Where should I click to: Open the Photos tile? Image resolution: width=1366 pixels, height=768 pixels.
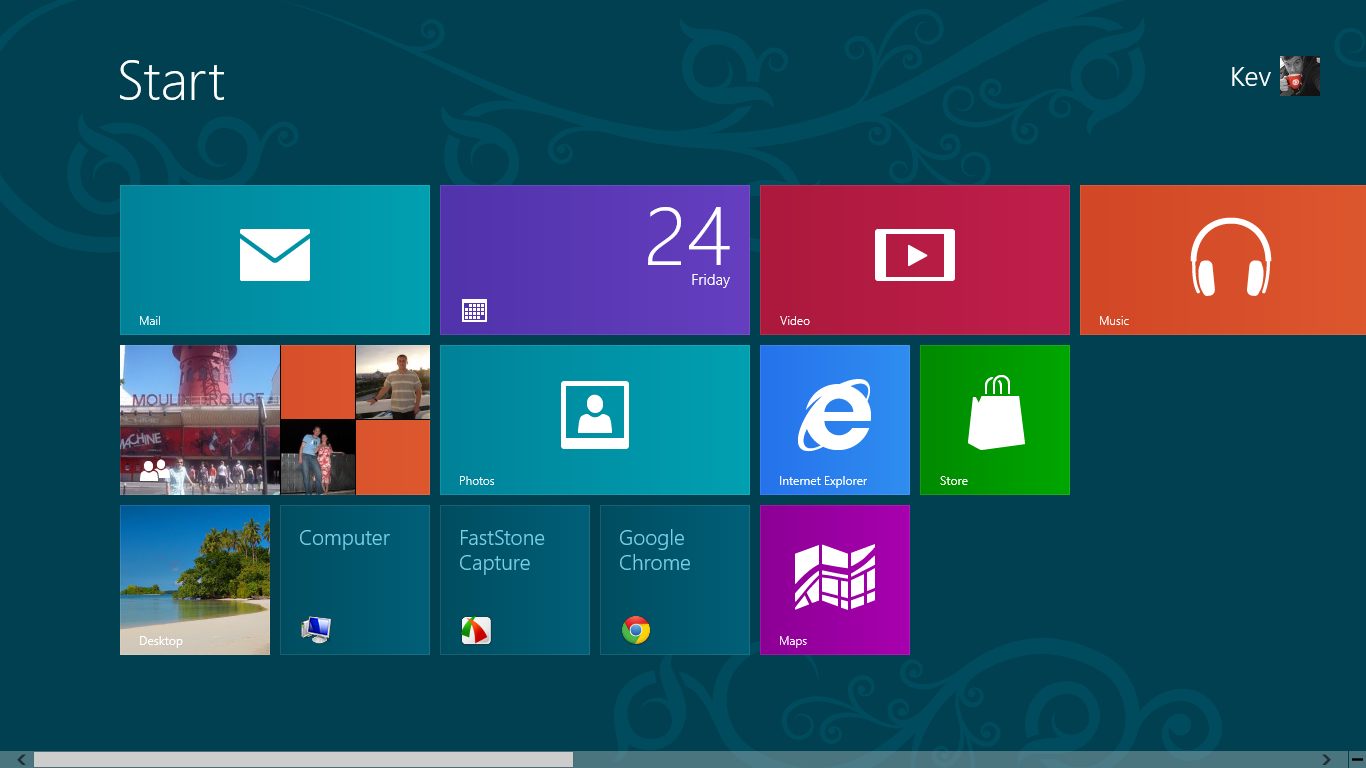tap(594, 419)
